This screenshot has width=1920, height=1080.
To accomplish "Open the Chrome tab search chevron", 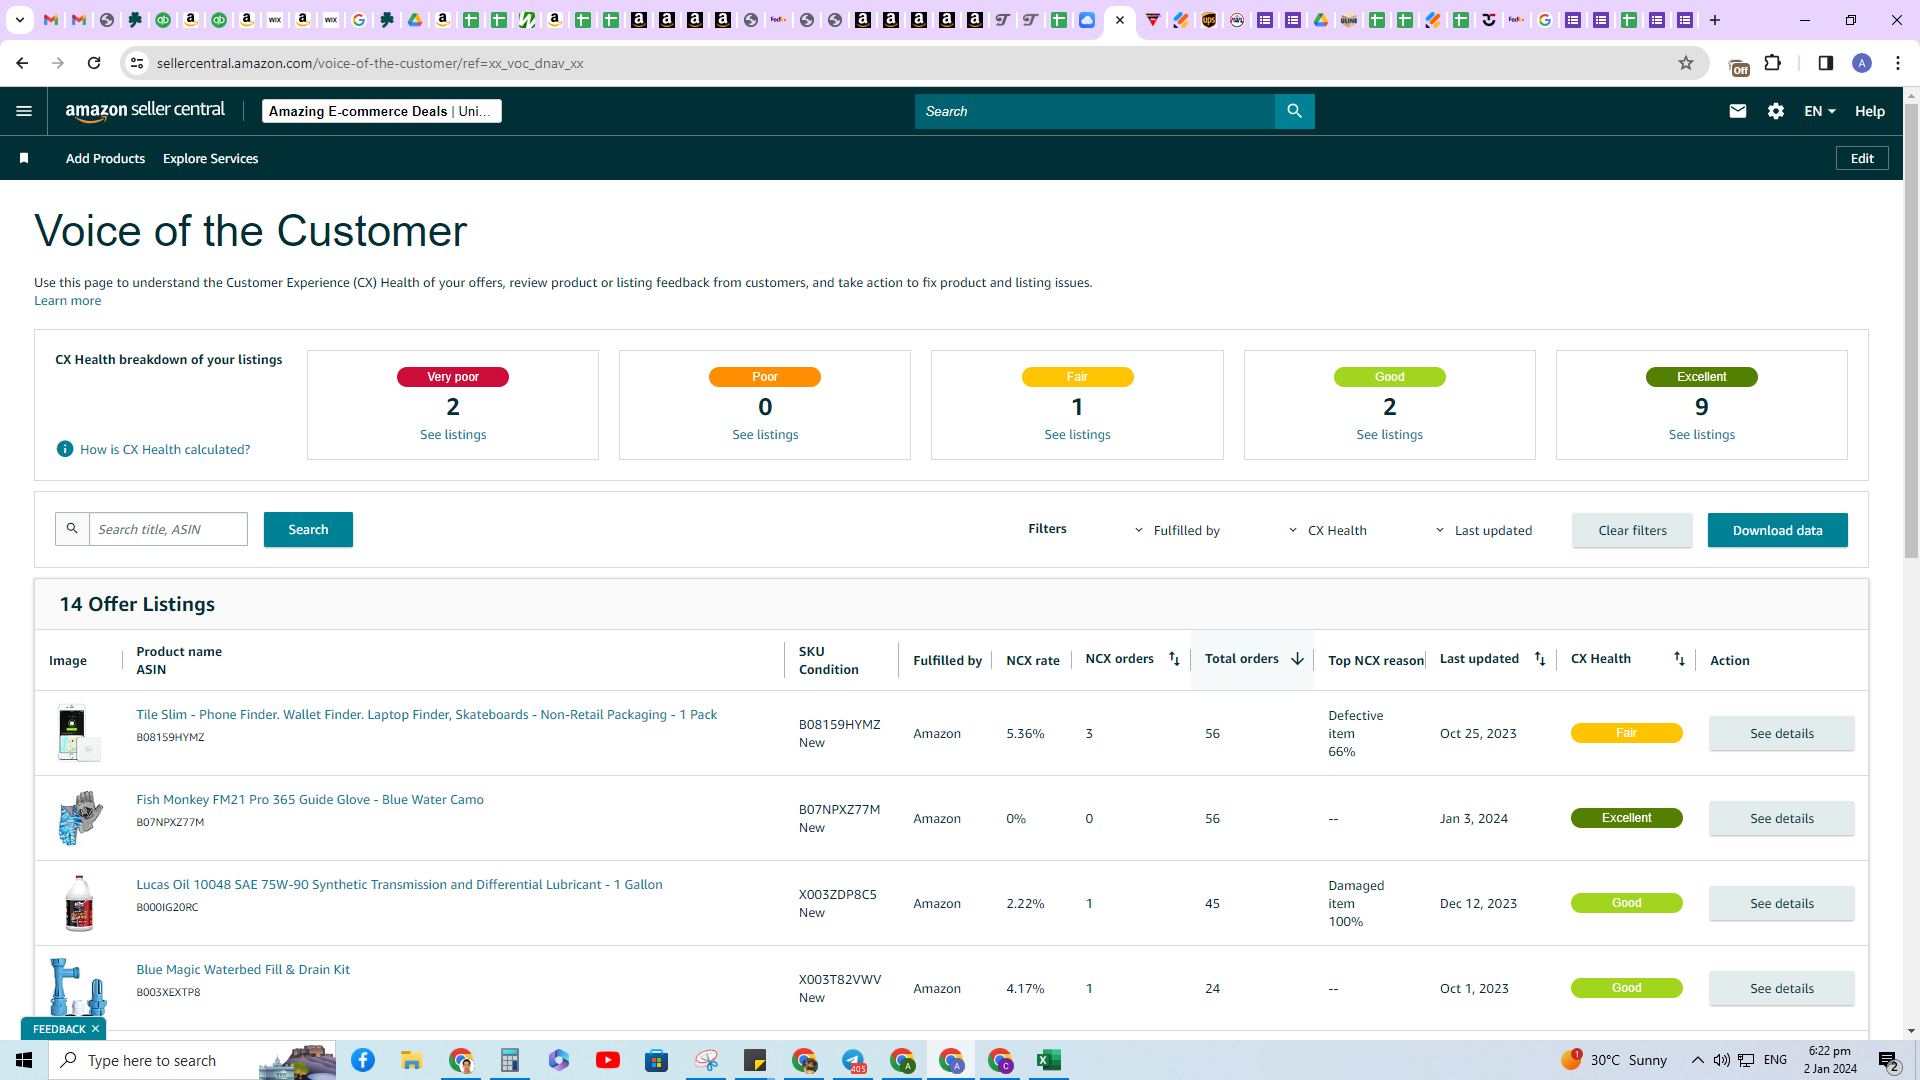I will pos(20,20).
